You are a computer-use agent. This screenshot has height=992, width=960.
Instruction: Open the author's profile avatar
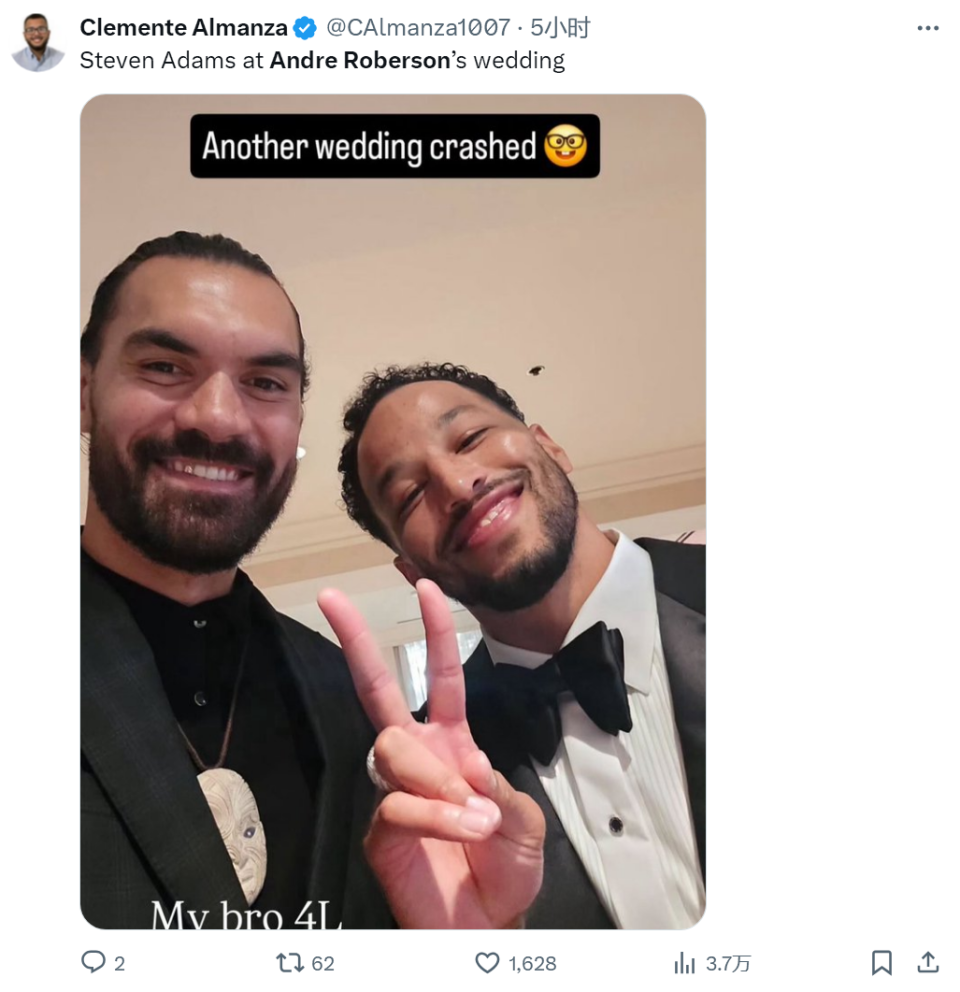pyautogui.click(x=38, y=43)
